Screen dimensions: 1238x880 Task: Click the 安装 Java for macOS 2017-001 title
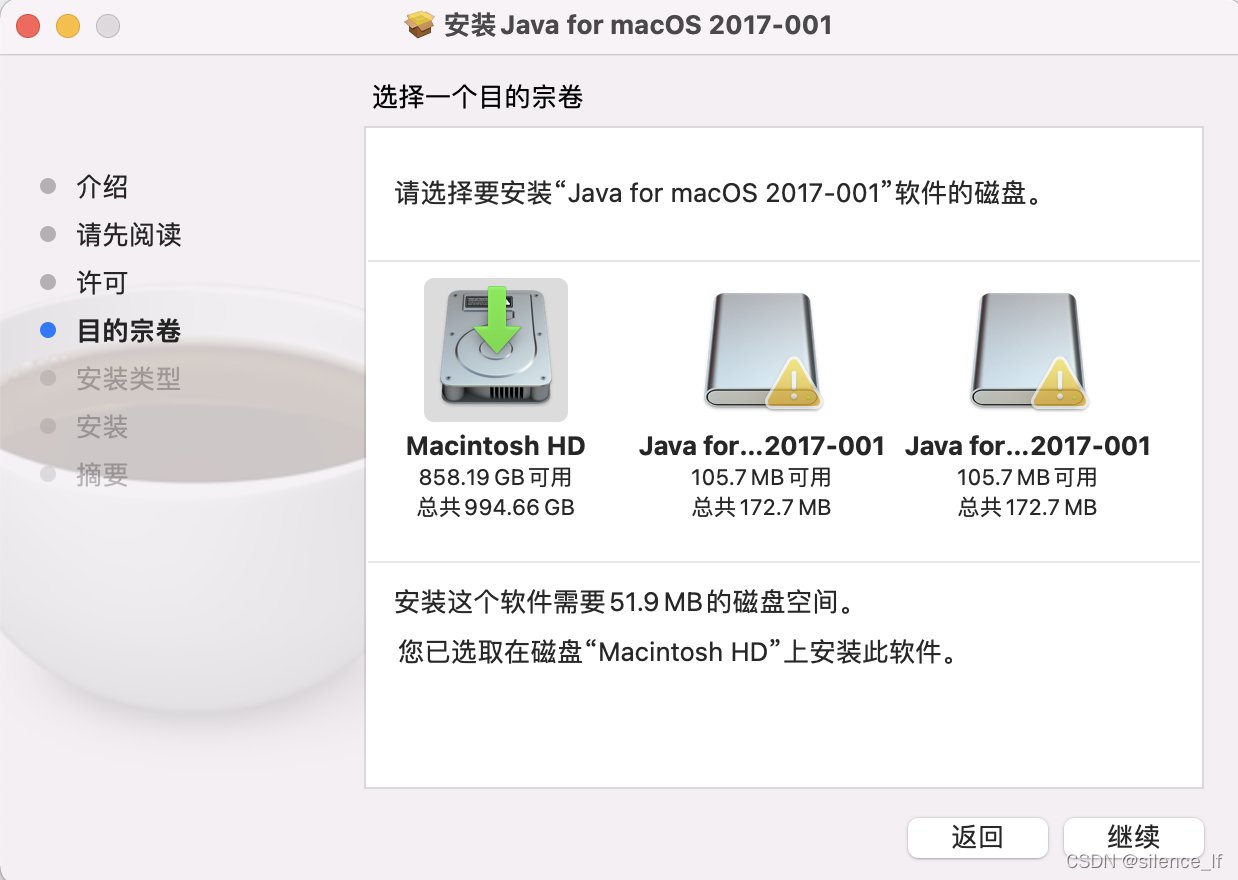pos(638,25)
